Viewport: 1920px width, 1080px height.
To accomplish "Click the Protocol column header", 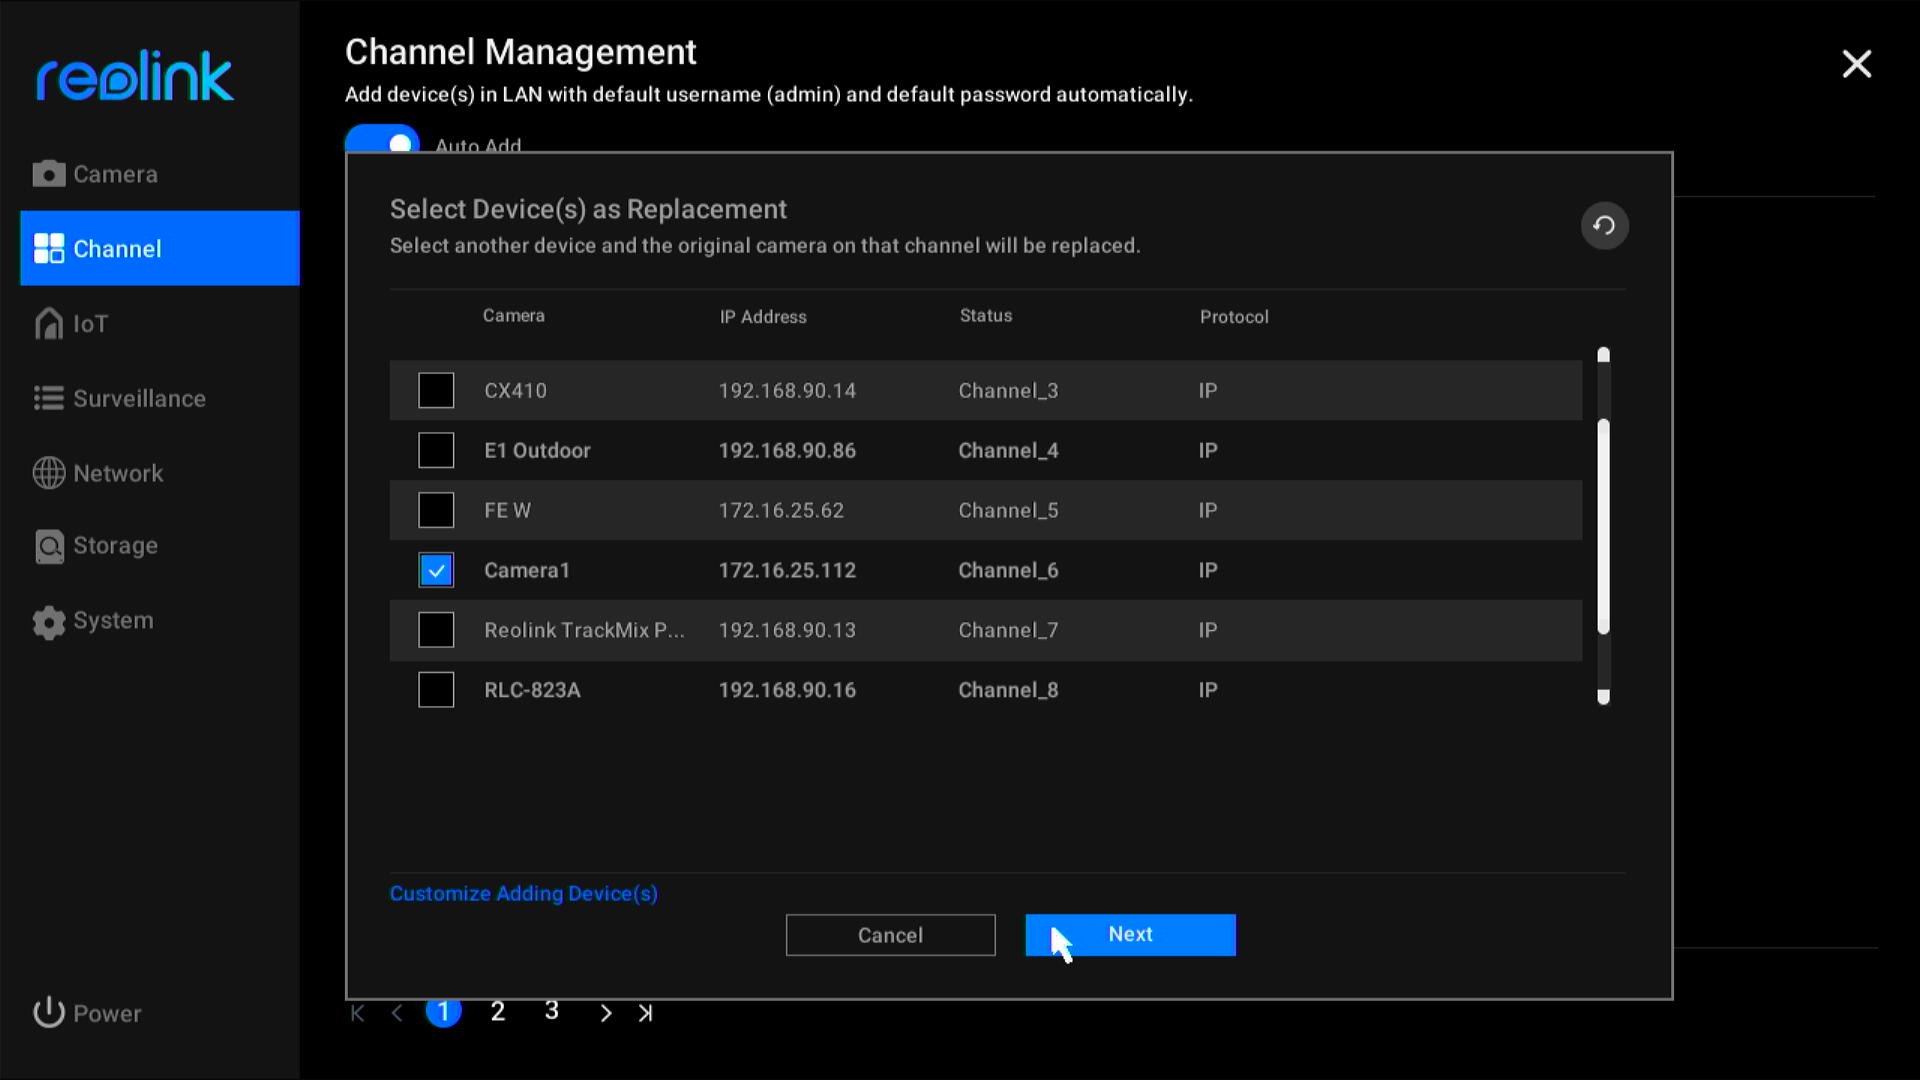I will pos(1234,317).
